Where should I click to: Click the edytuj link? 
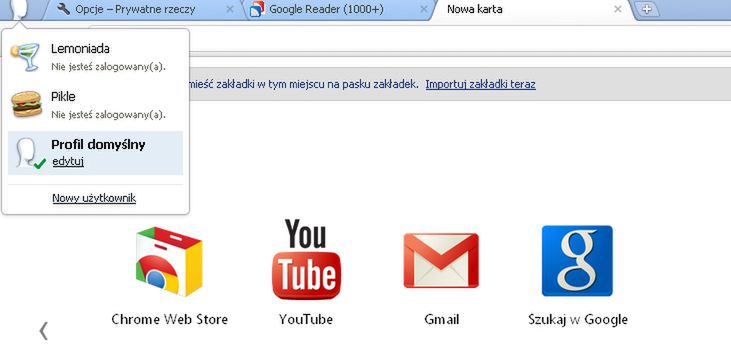(68, 162)
